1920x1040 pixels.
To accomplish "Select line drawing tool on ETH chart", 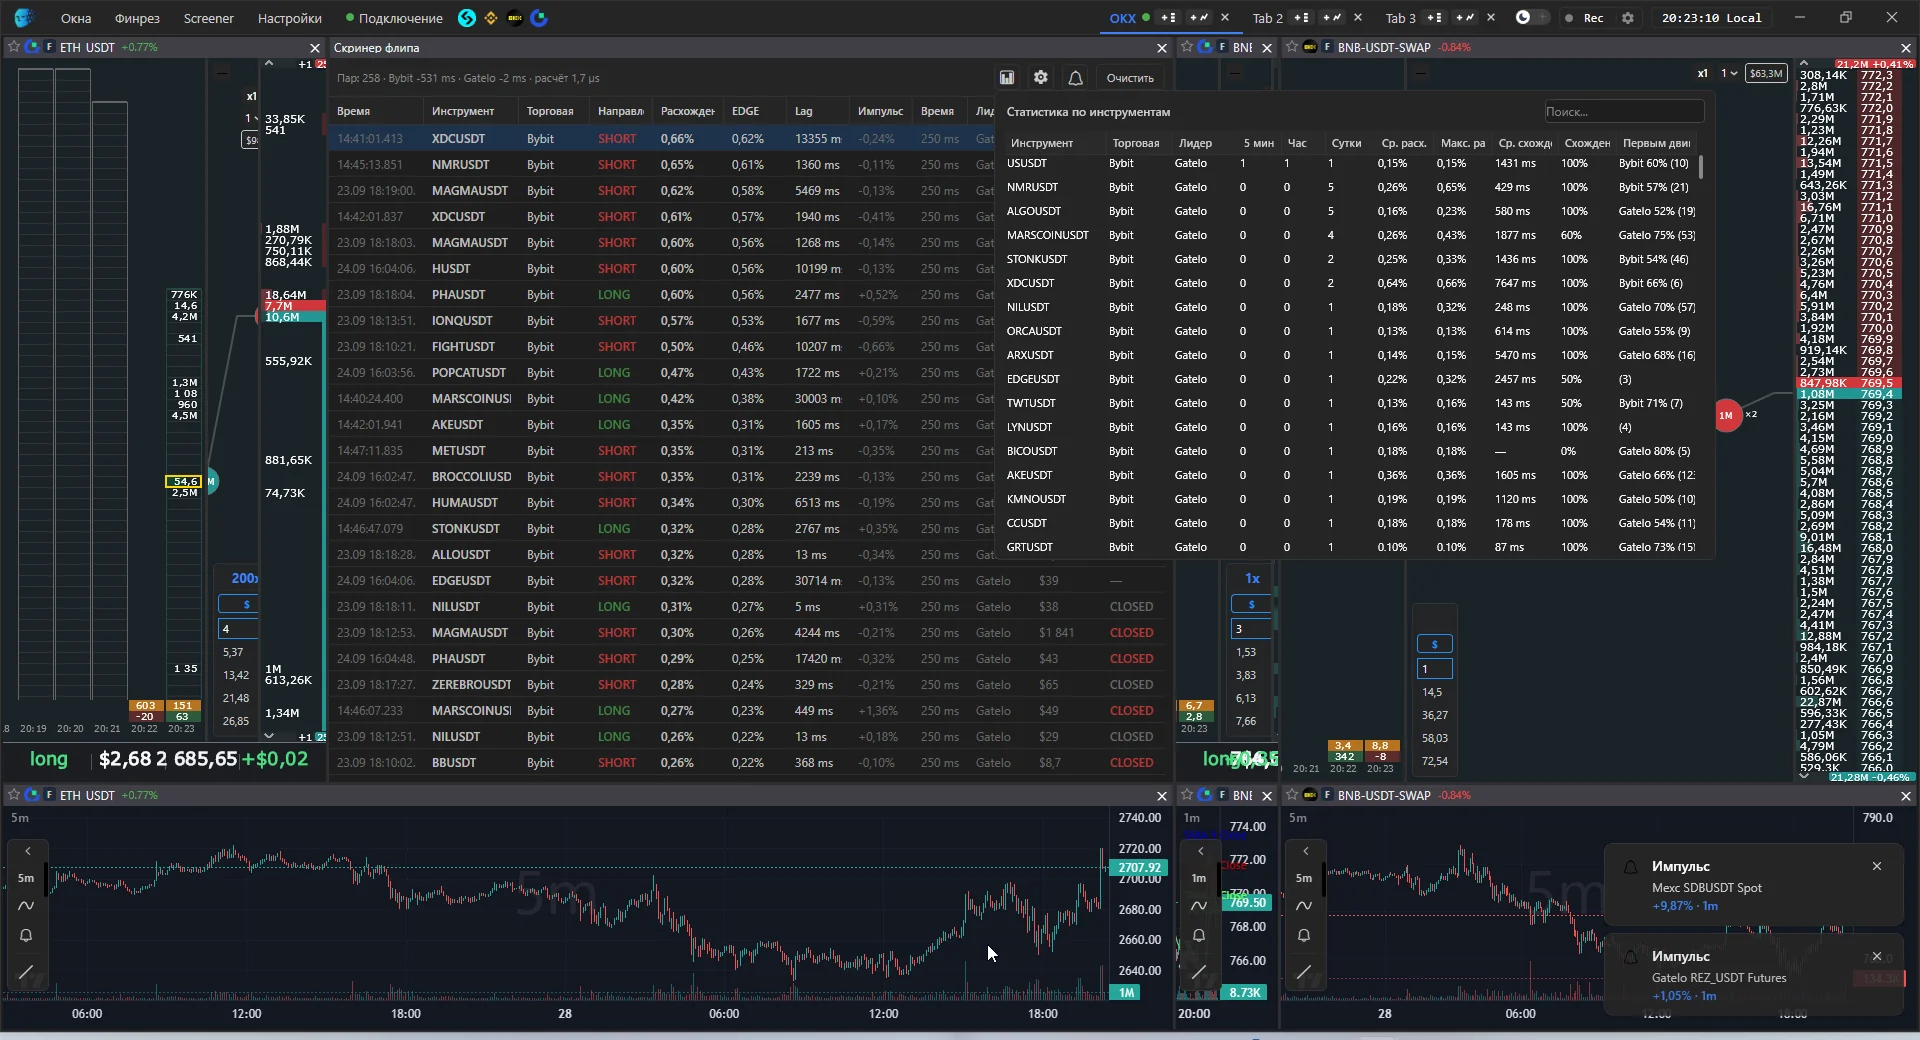I will pyautogui.click(x=26, y=972).
